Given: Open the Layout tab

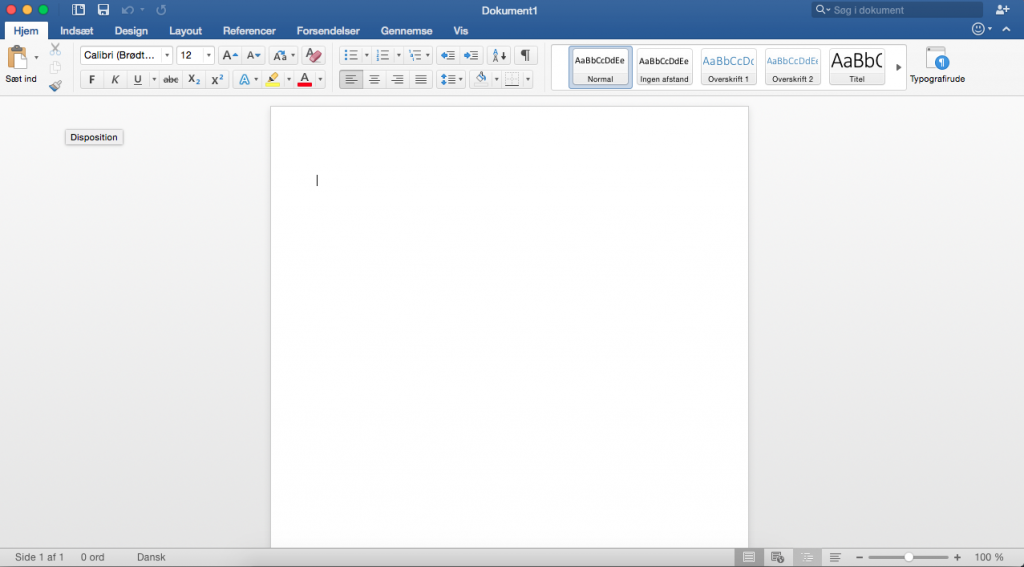Looking at the screenshot, I should 185,31.
